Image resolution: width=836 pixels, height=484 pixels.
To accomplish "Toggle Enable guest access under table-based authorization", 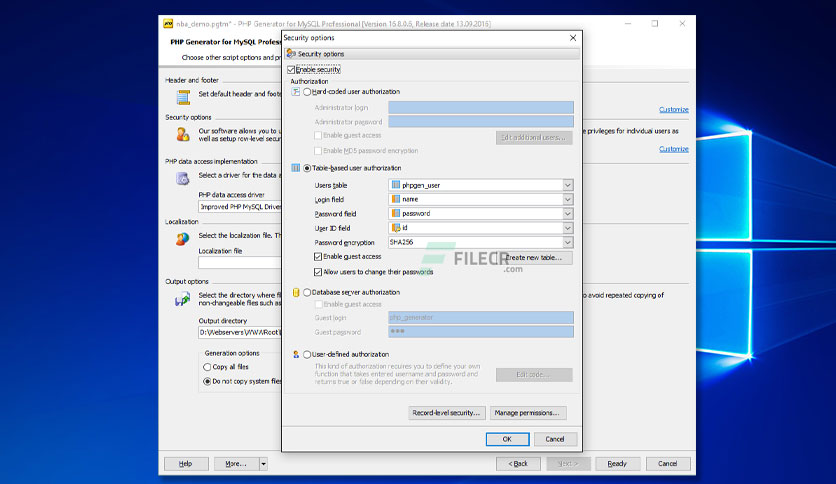I will 318,256.
